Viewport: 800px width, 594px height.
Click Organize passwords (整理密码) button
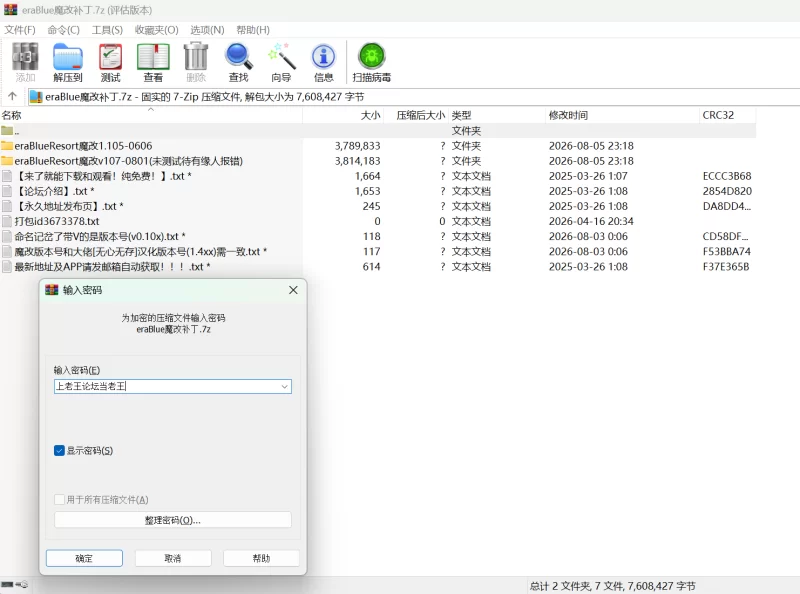pyautogui.click(x=173, y=520)
